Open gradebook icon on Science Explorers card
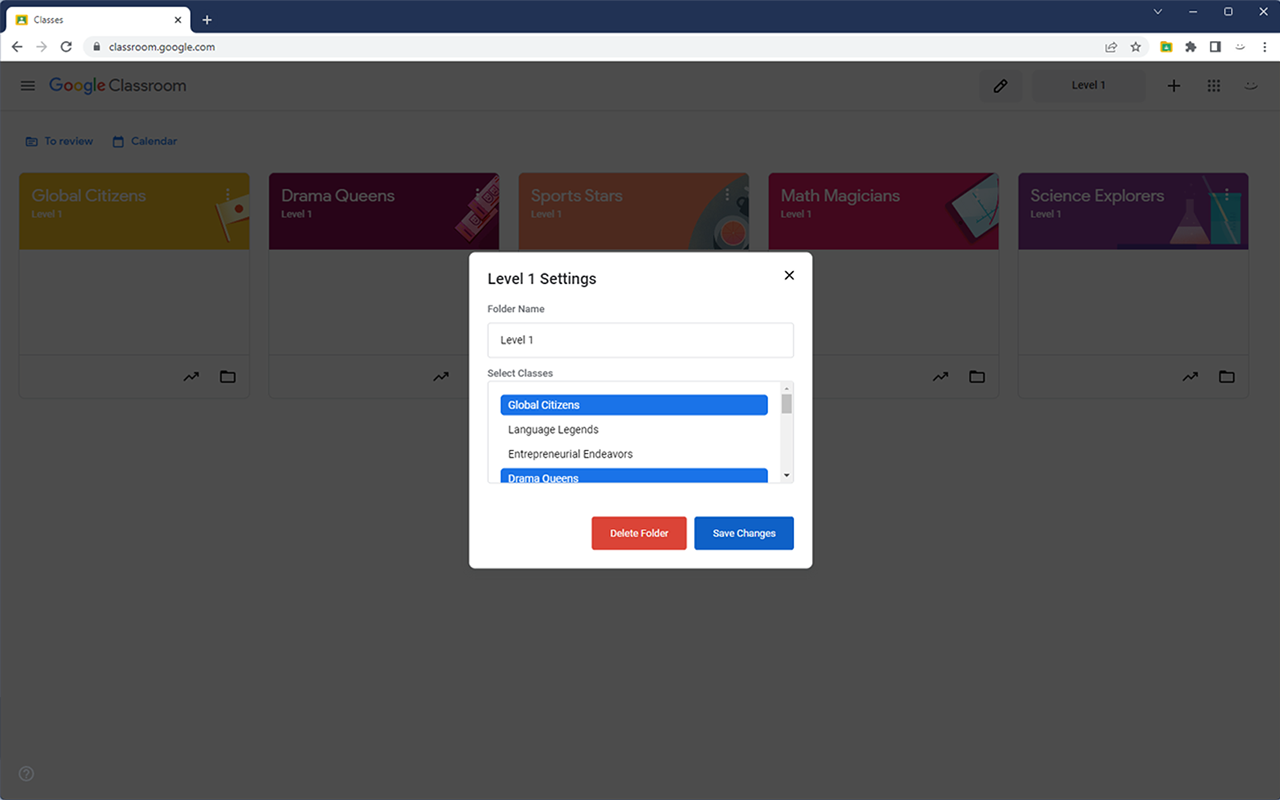The height and width of the screenshot is (800, 1280). click(x=1190, y=377)
